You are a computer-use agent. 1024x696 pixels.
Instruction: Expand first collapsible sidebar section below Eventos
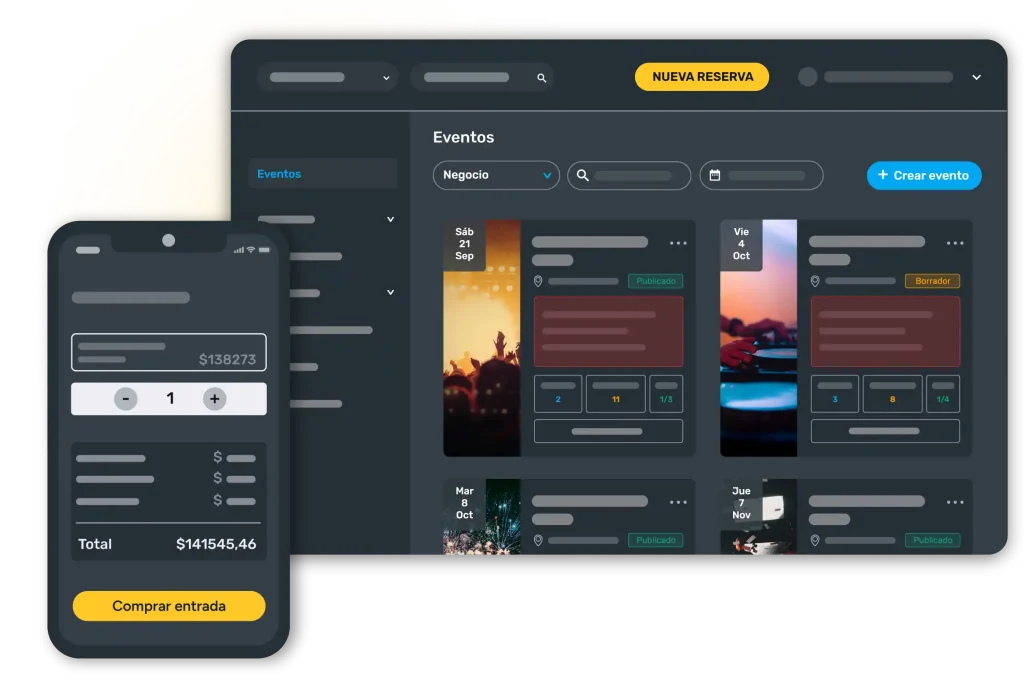point(390,219)
